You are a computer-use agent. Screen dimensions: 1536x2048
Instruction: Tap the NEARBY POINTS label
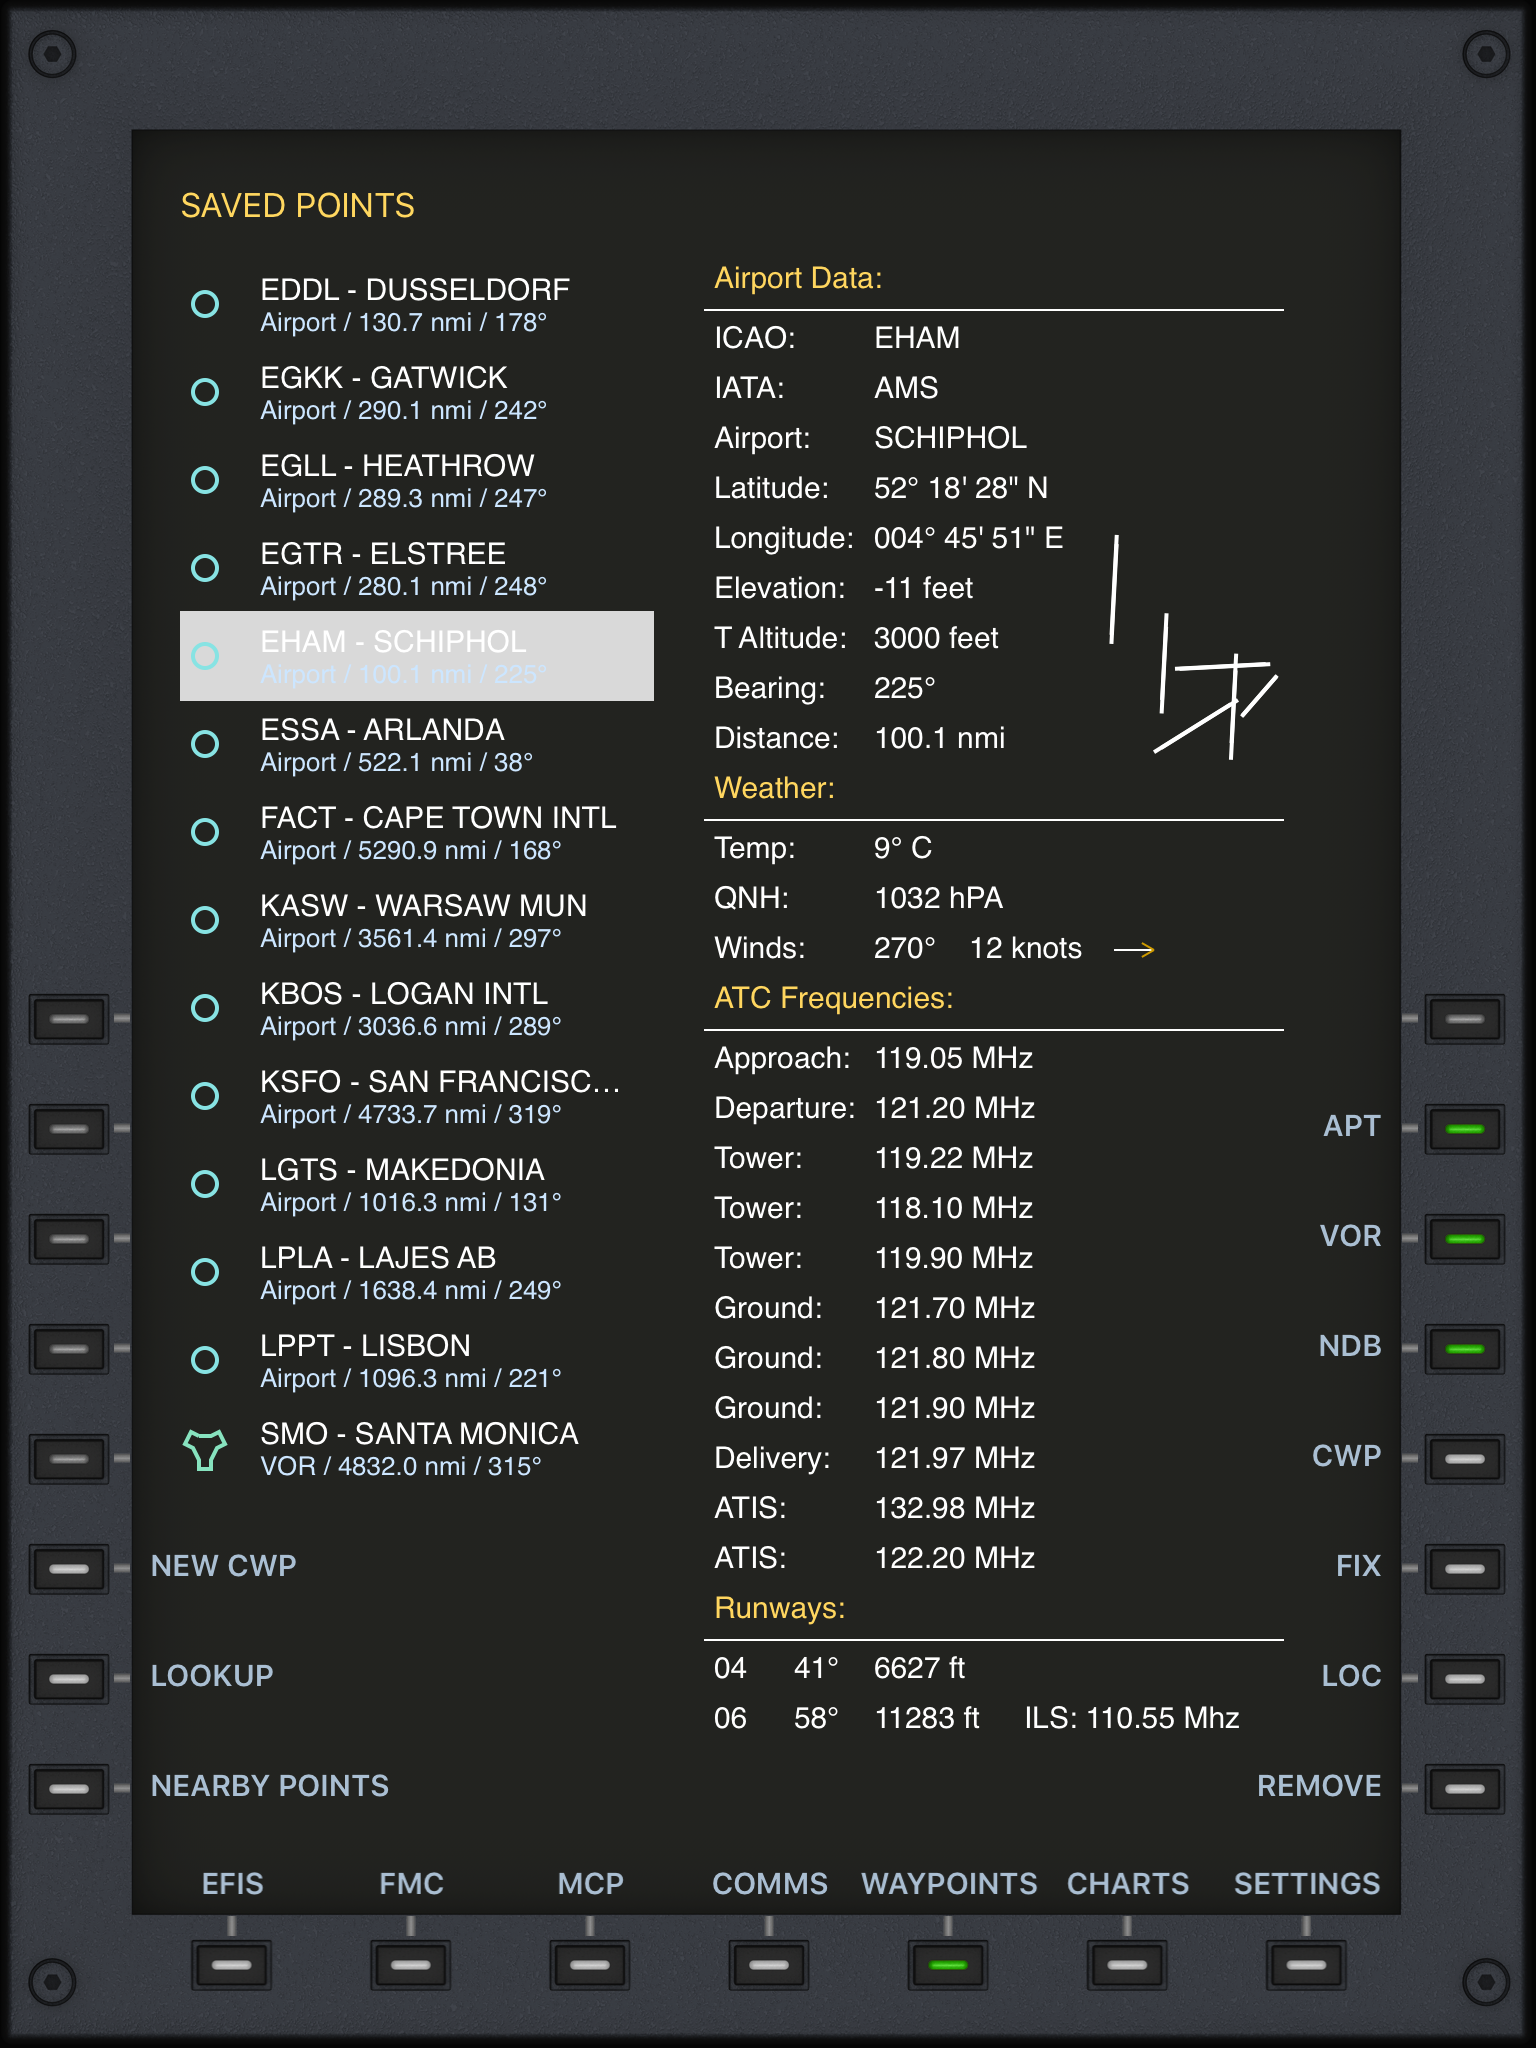pos(270,1786)
